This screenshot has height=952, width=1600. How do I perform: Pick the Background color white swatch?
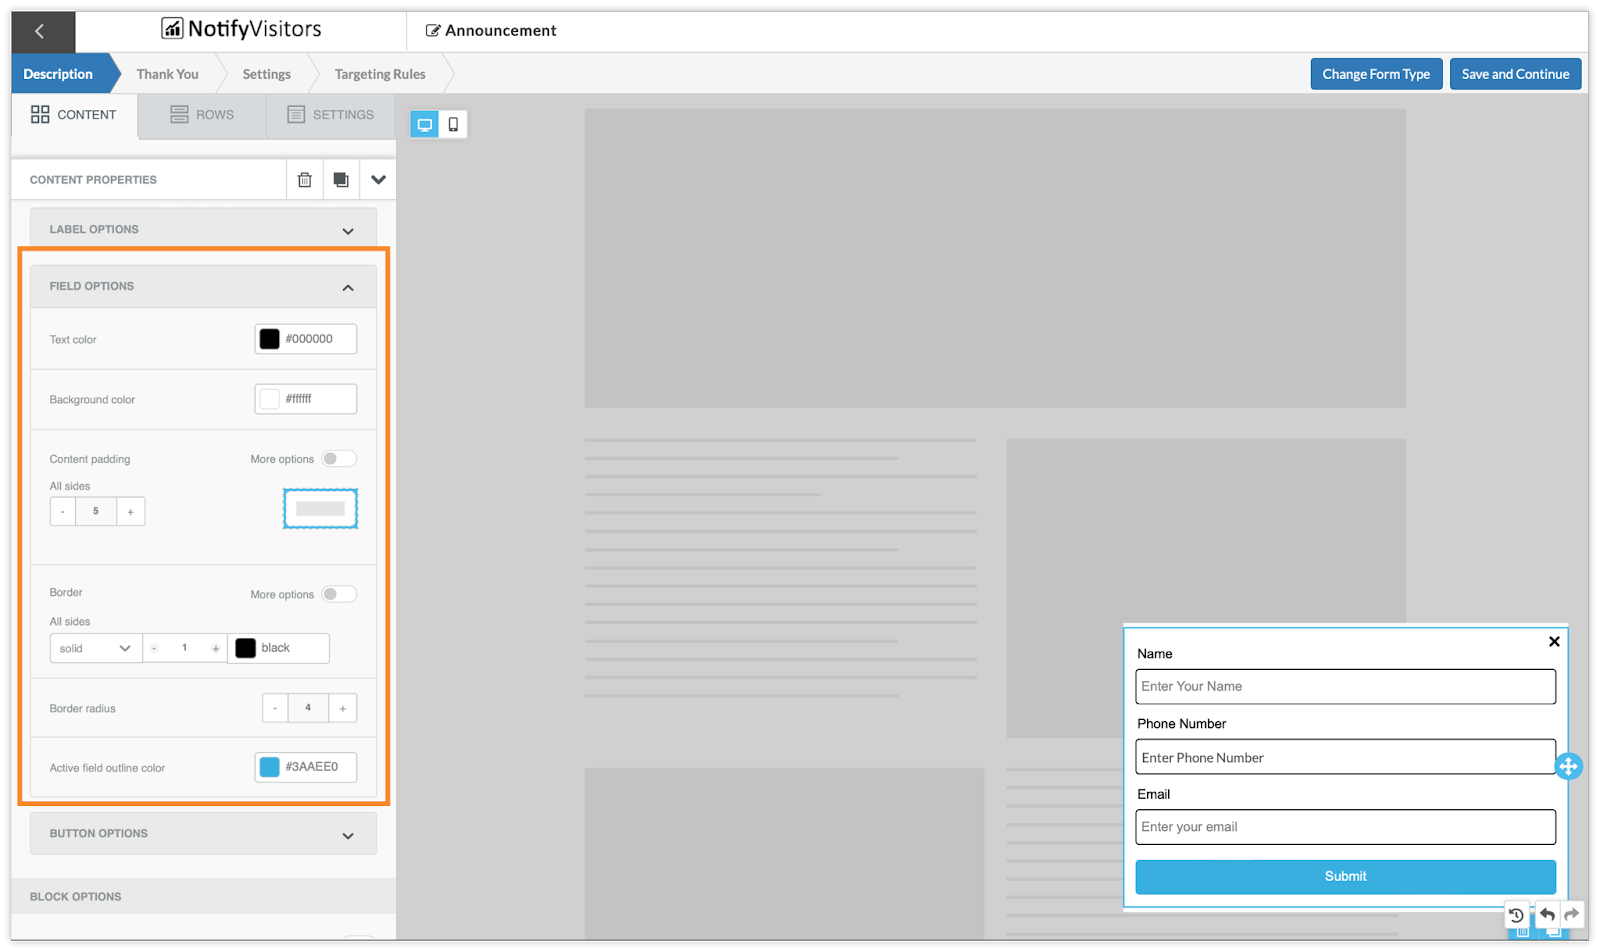point(270,399)
